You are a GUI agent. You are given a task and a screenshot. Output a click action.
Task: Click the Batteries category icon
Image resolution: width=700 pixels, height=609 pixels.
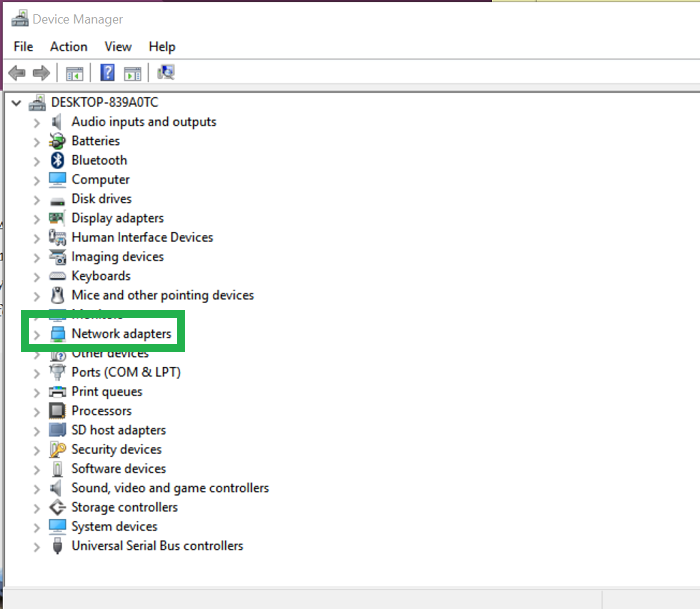[58, 141]
